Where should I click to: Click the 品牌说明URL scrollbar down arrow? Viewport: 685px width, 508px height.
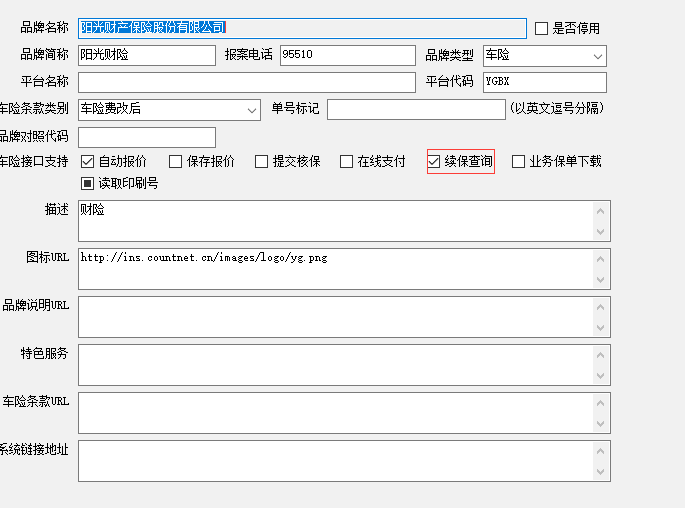[601, 328]
